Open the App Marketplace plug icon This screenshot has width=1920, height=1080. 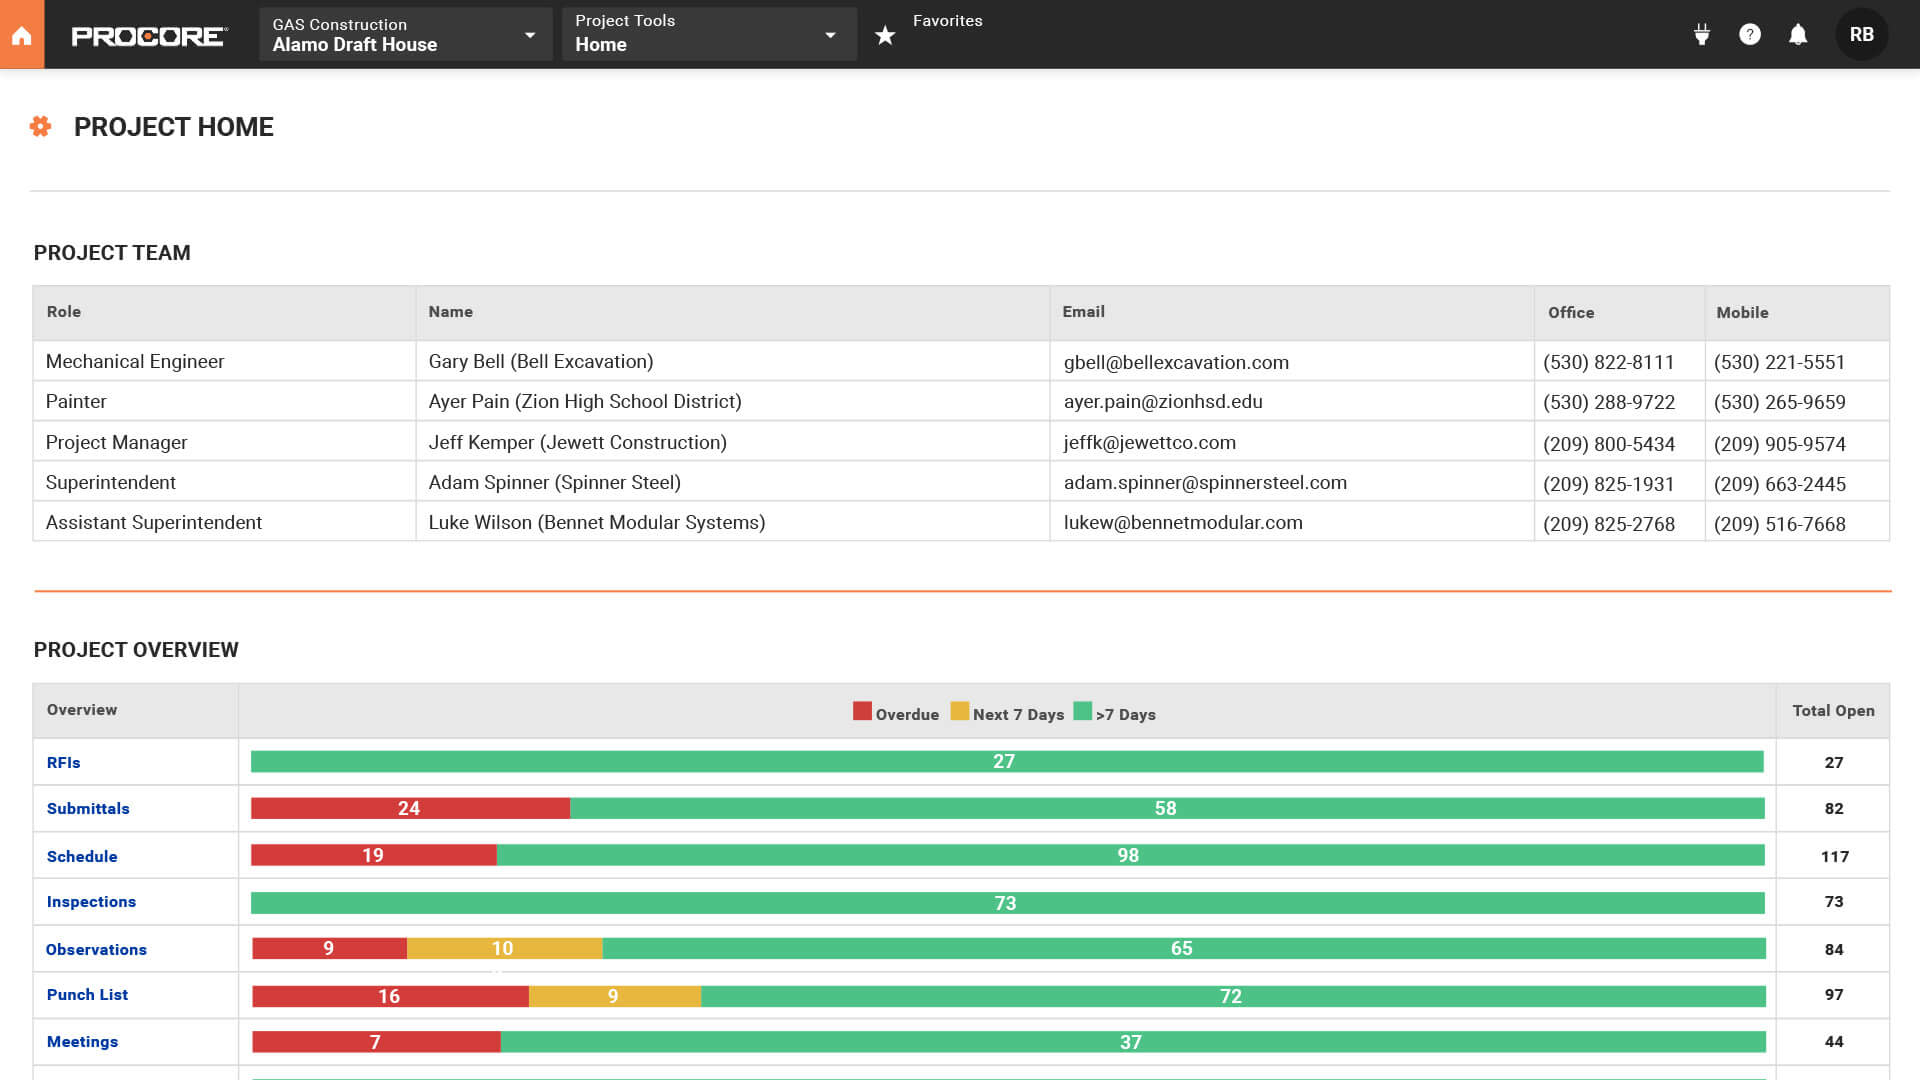coord(1701,34)
